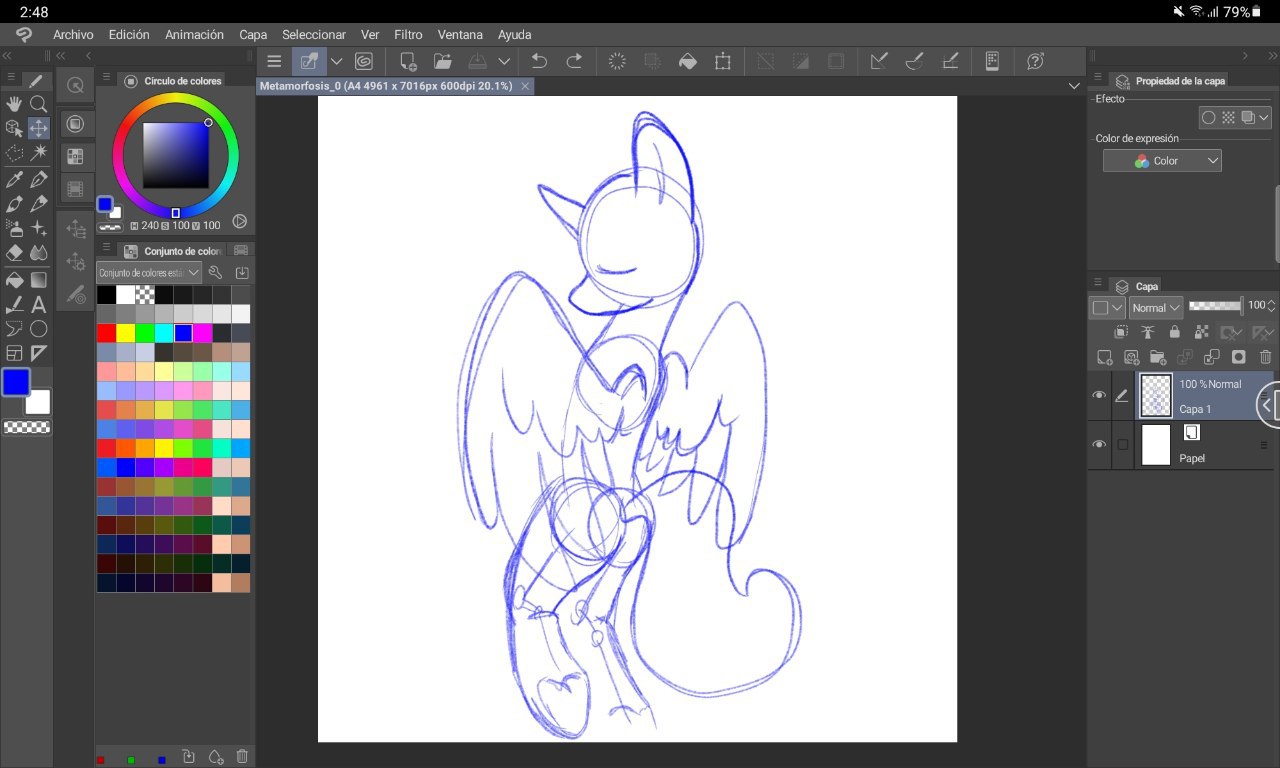The height and width of the screenshot is (768, 1280).
Task: Open the smartphone connection icon
Action: click(x=992, y=61)
